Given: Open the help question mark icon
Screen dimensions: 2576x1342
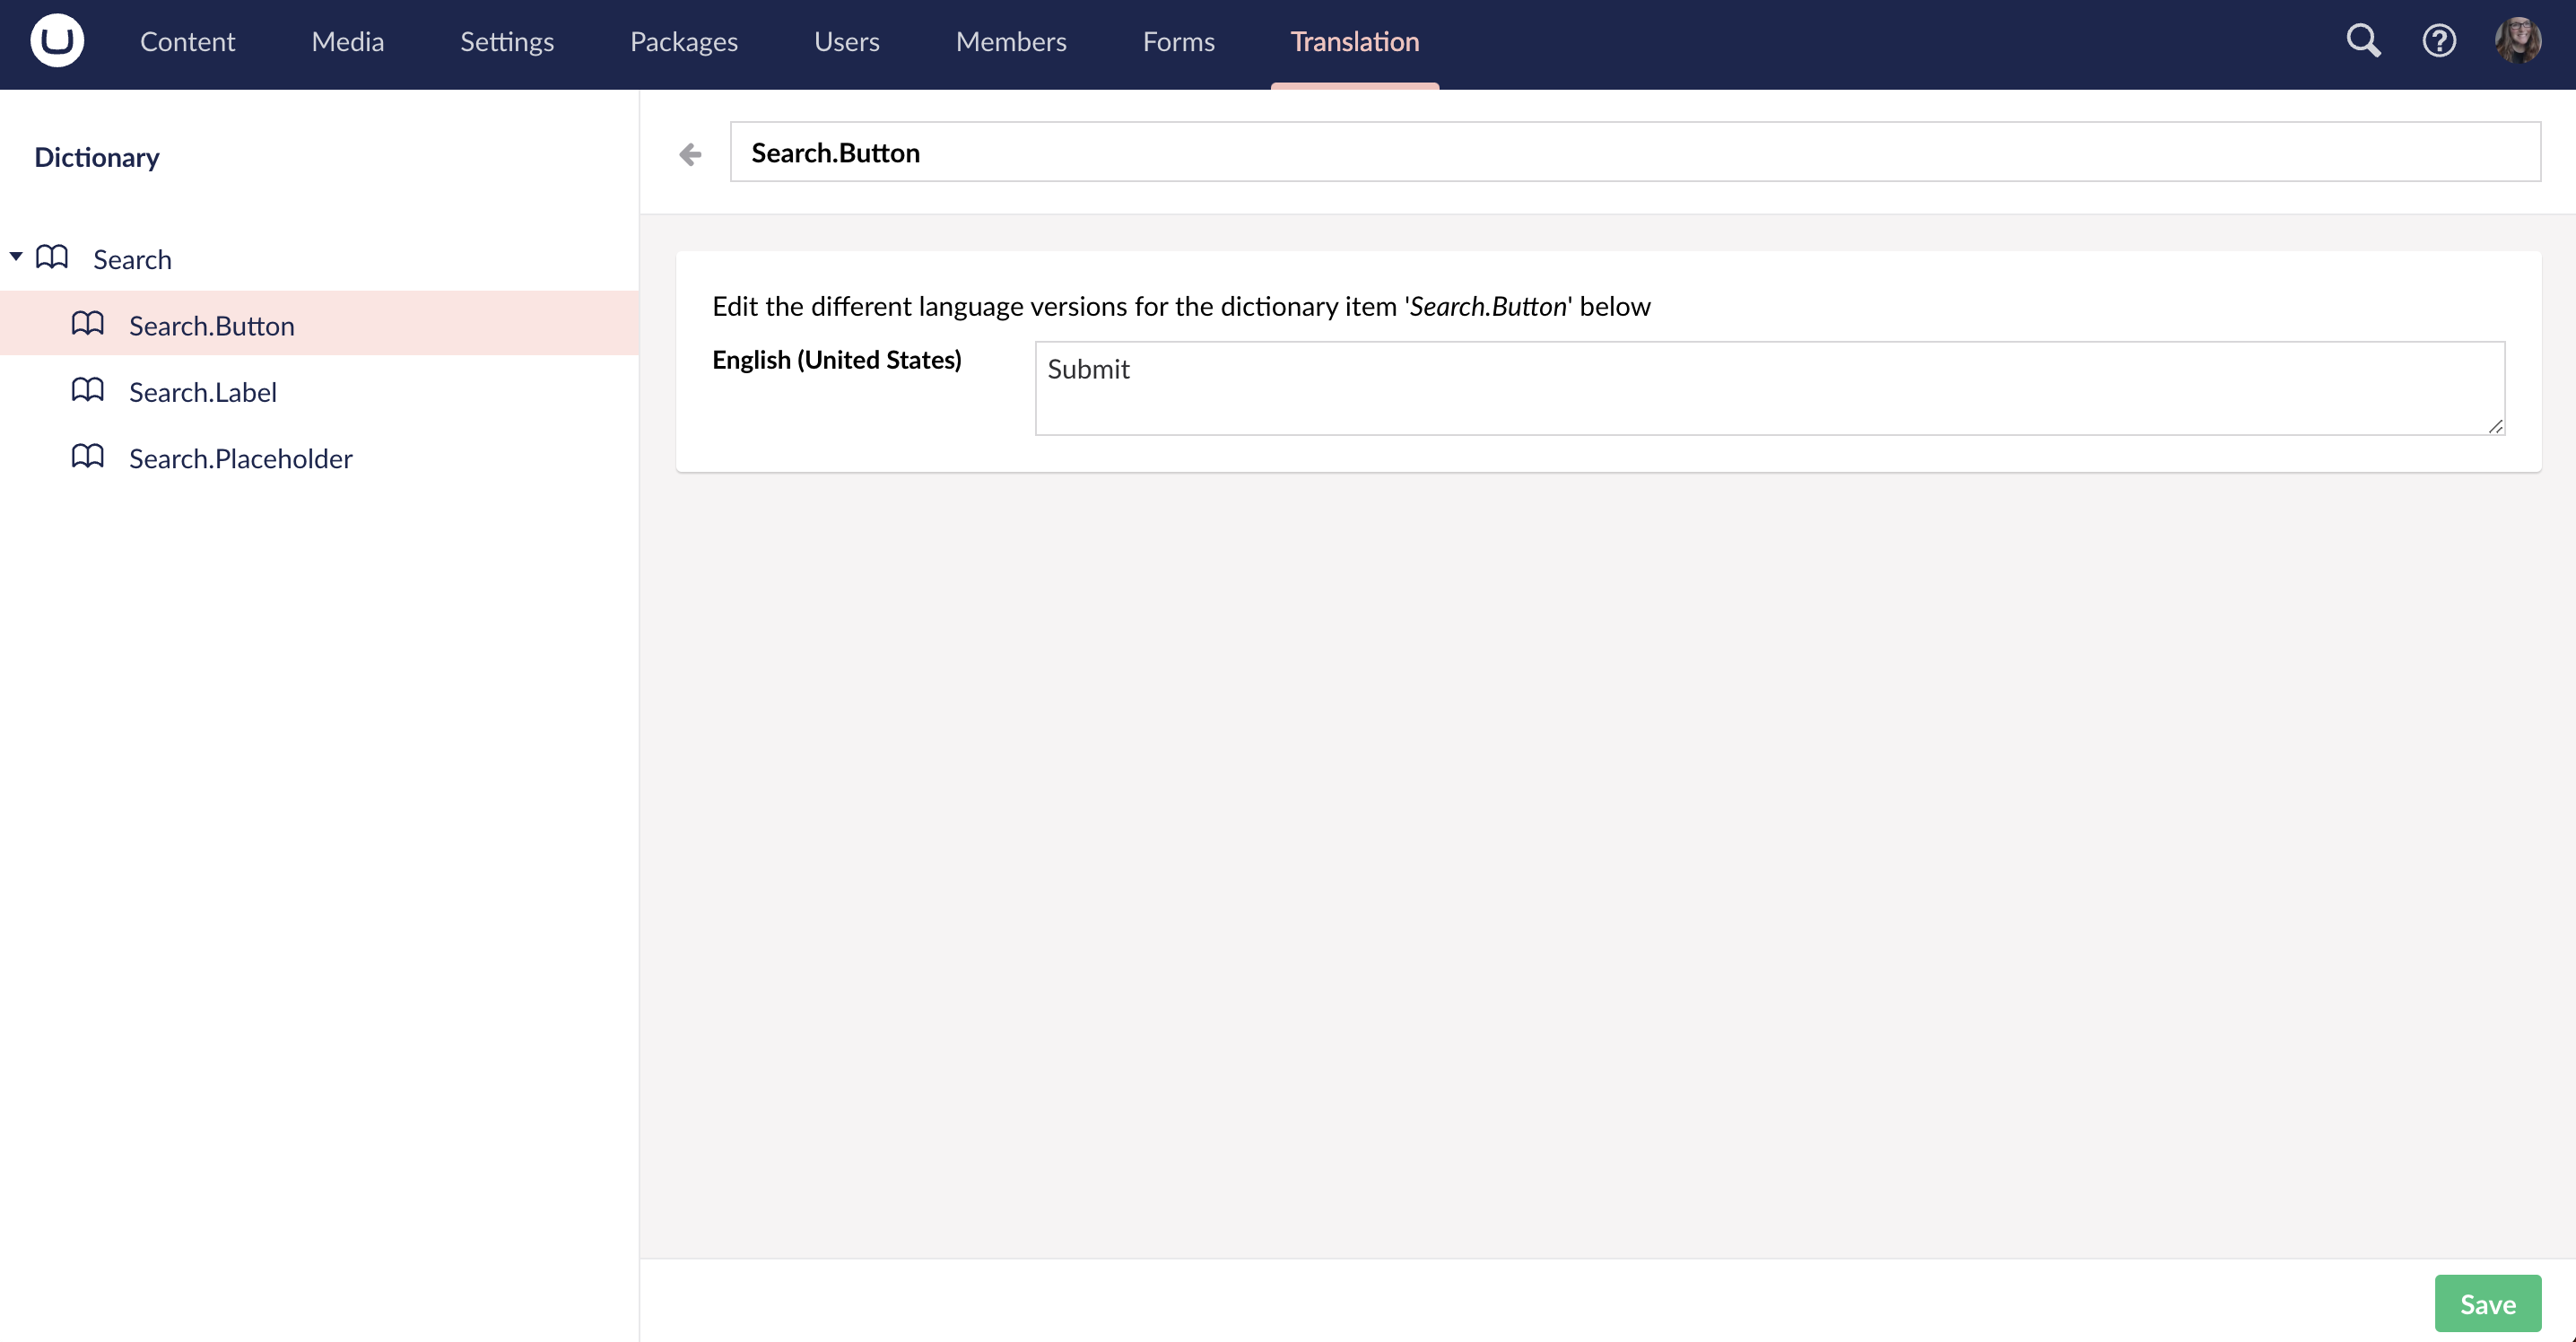Looking at the screenshot, I should pyautogui.click(x=2439, y=41).
